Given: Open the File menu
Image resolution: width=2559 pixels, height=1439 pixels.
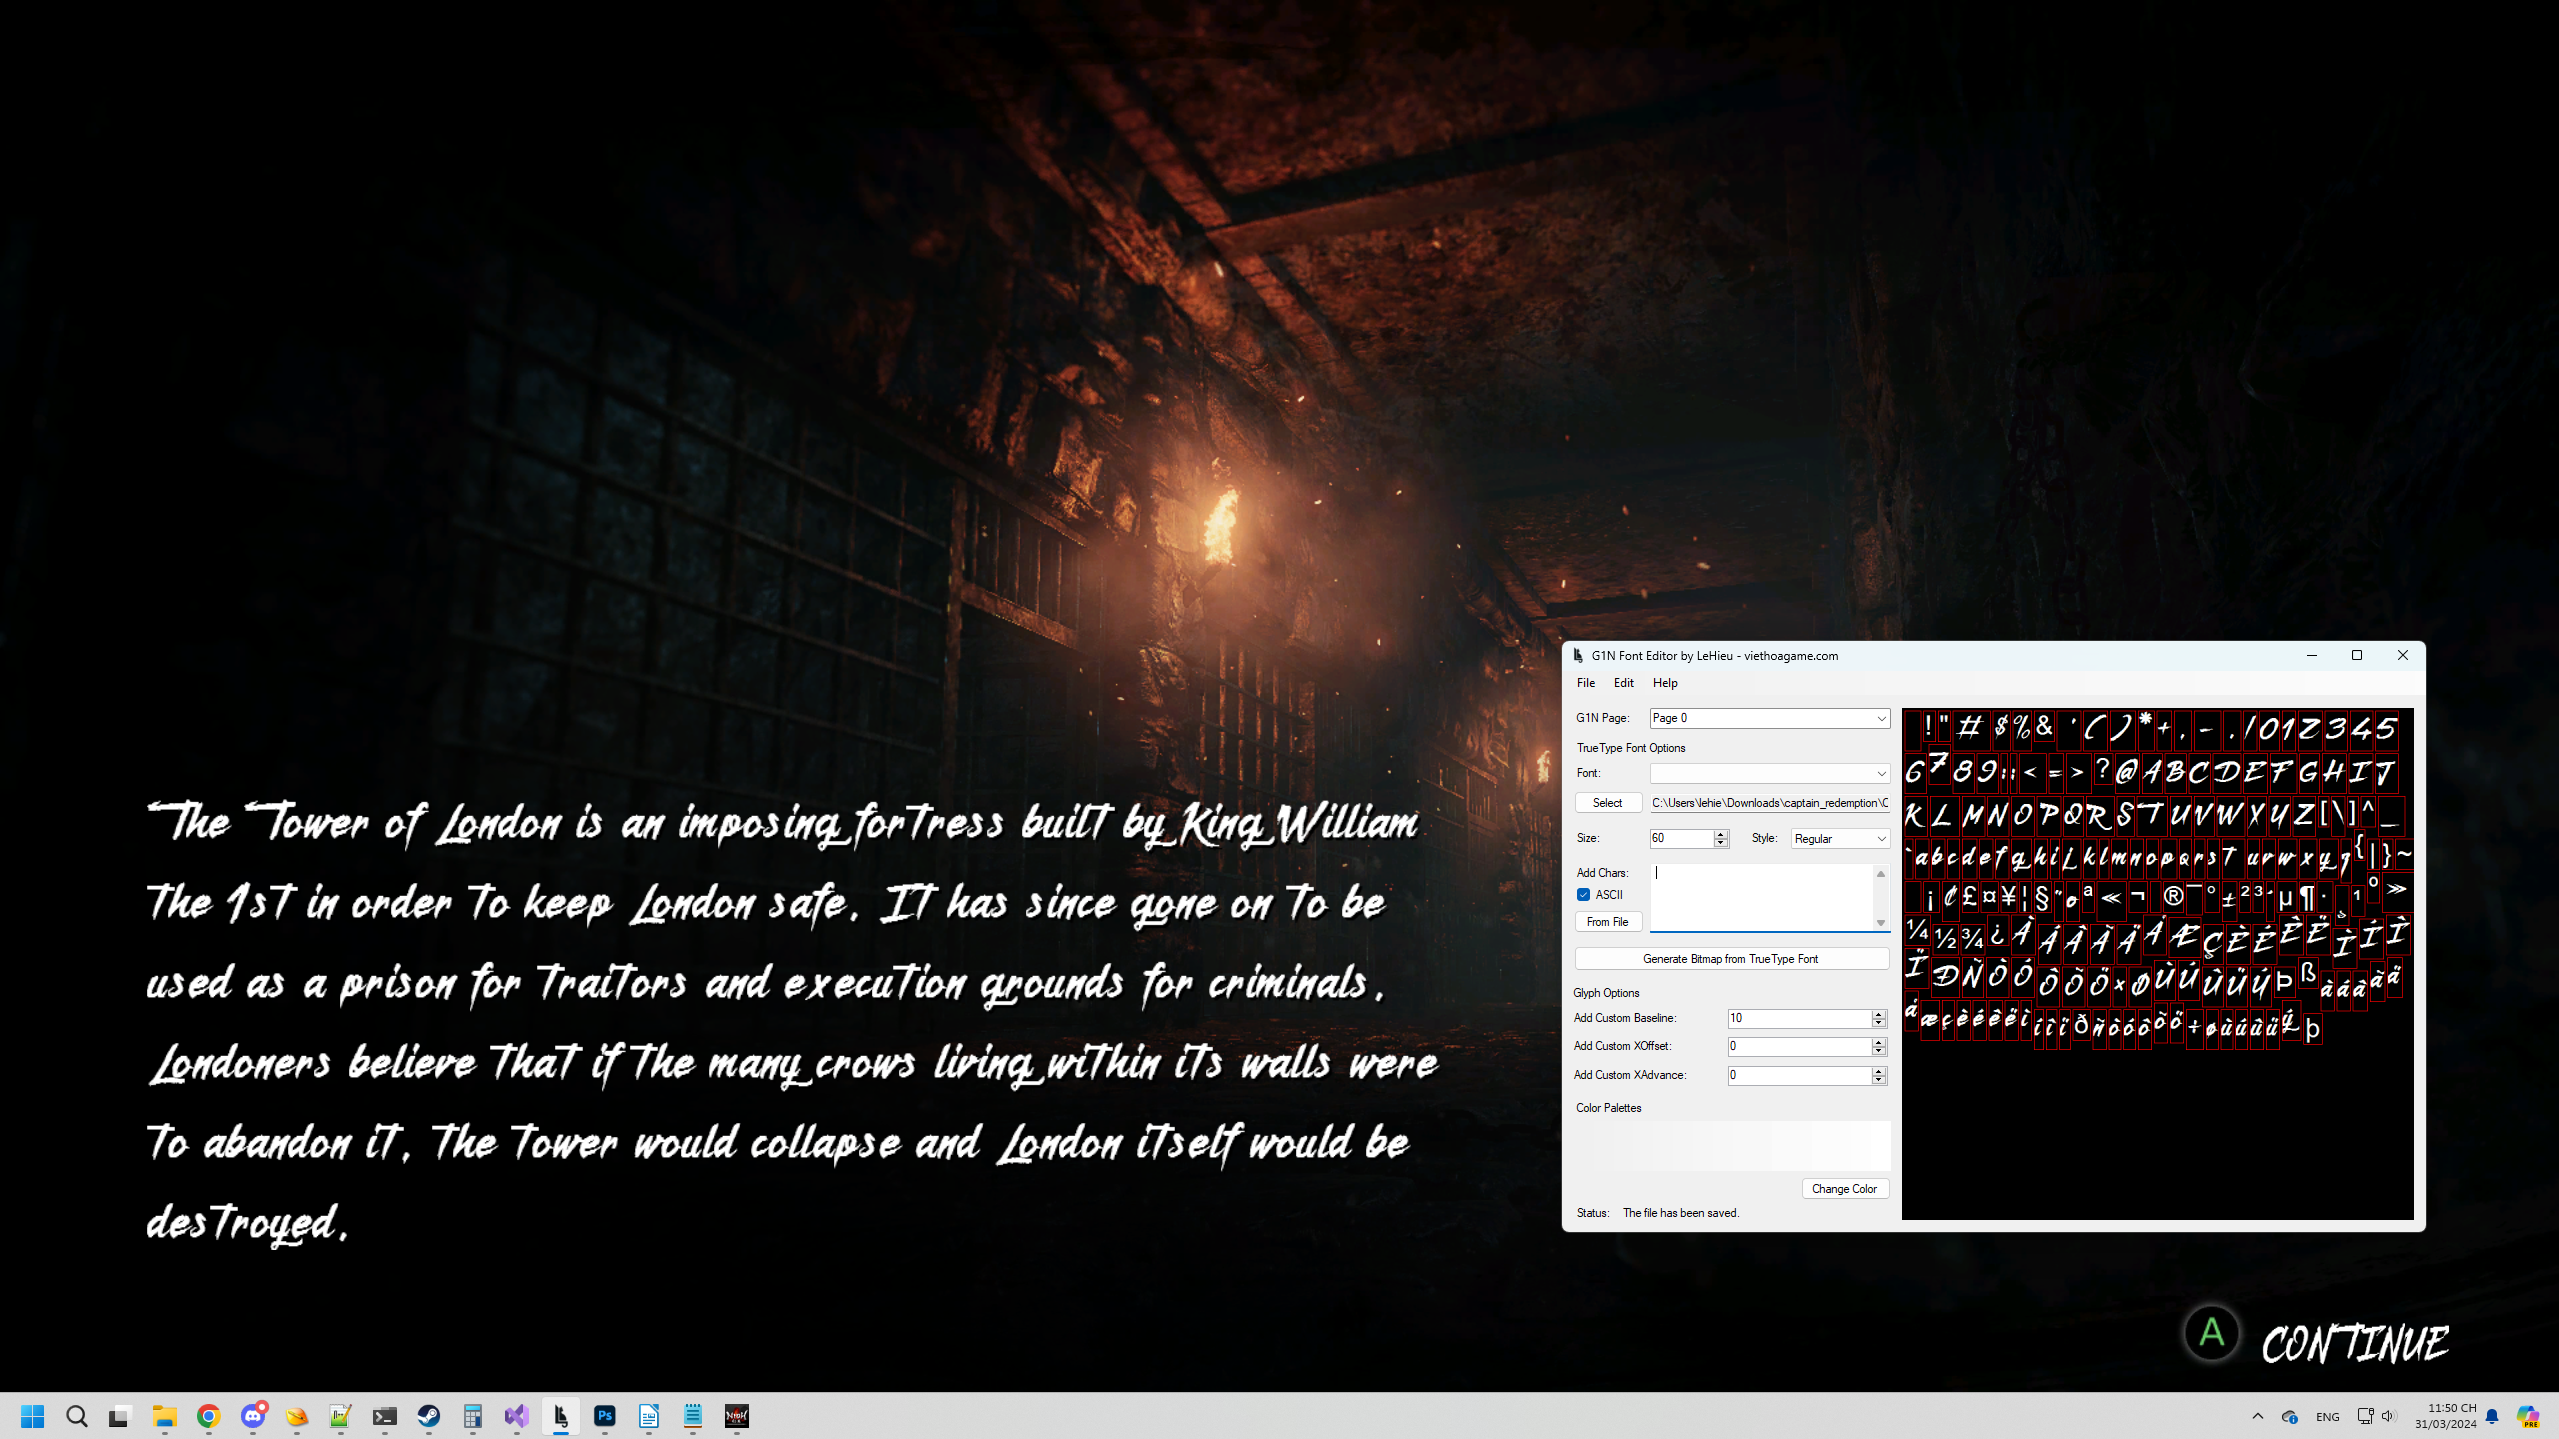Looking at the screenshot, I should 1586,682.
